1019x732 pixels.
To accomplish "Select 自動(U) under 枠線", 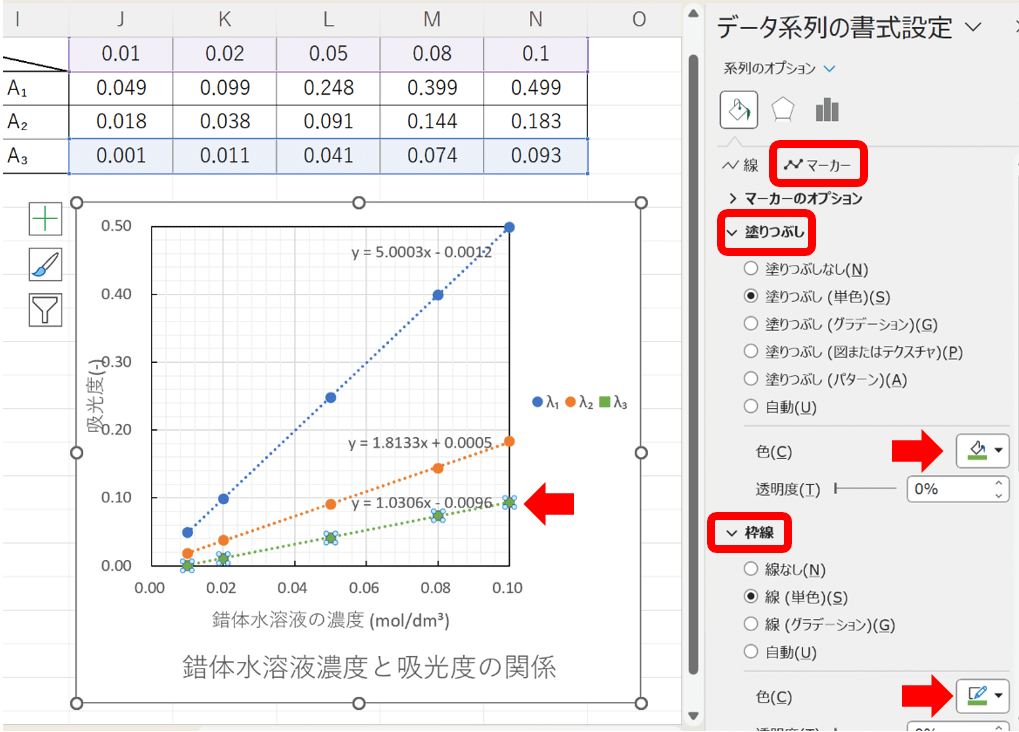I will point(751,652).
